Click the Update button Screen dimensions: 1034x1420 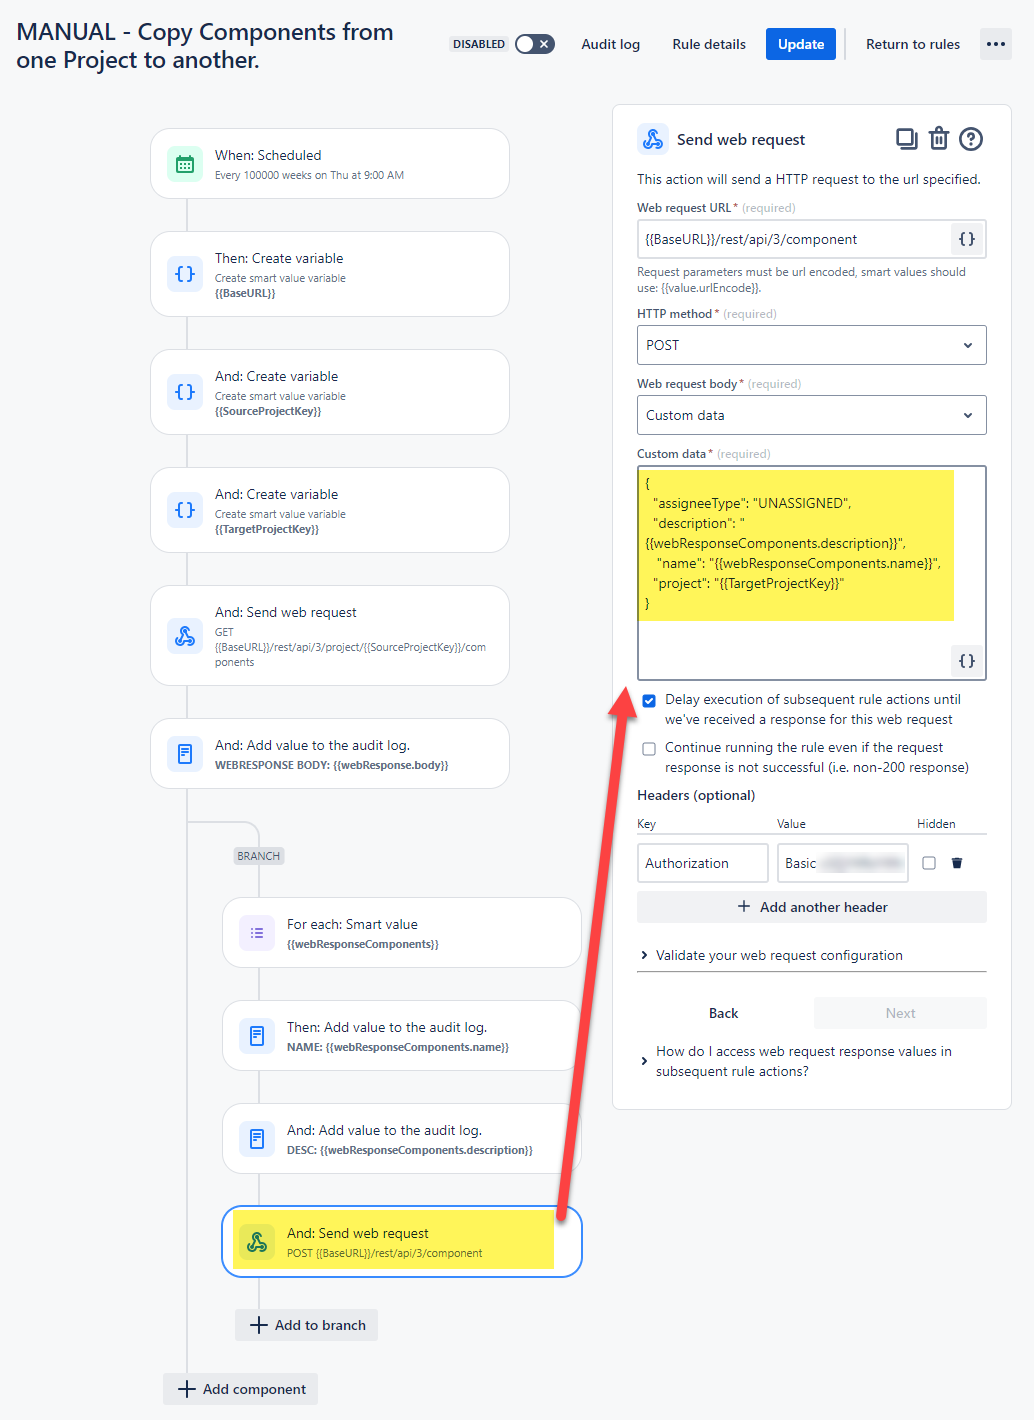tap(800, 44)
